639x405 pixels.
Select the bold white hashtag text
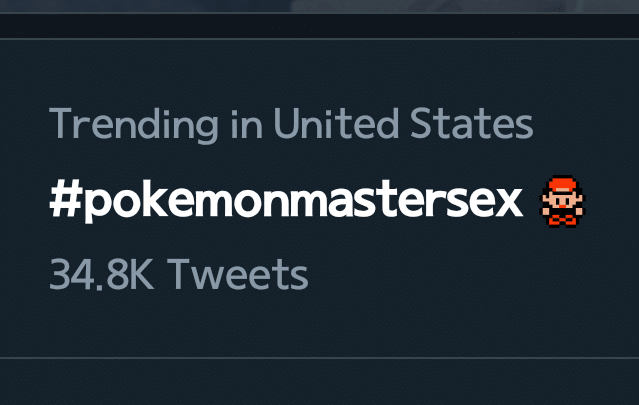[286, 203]
